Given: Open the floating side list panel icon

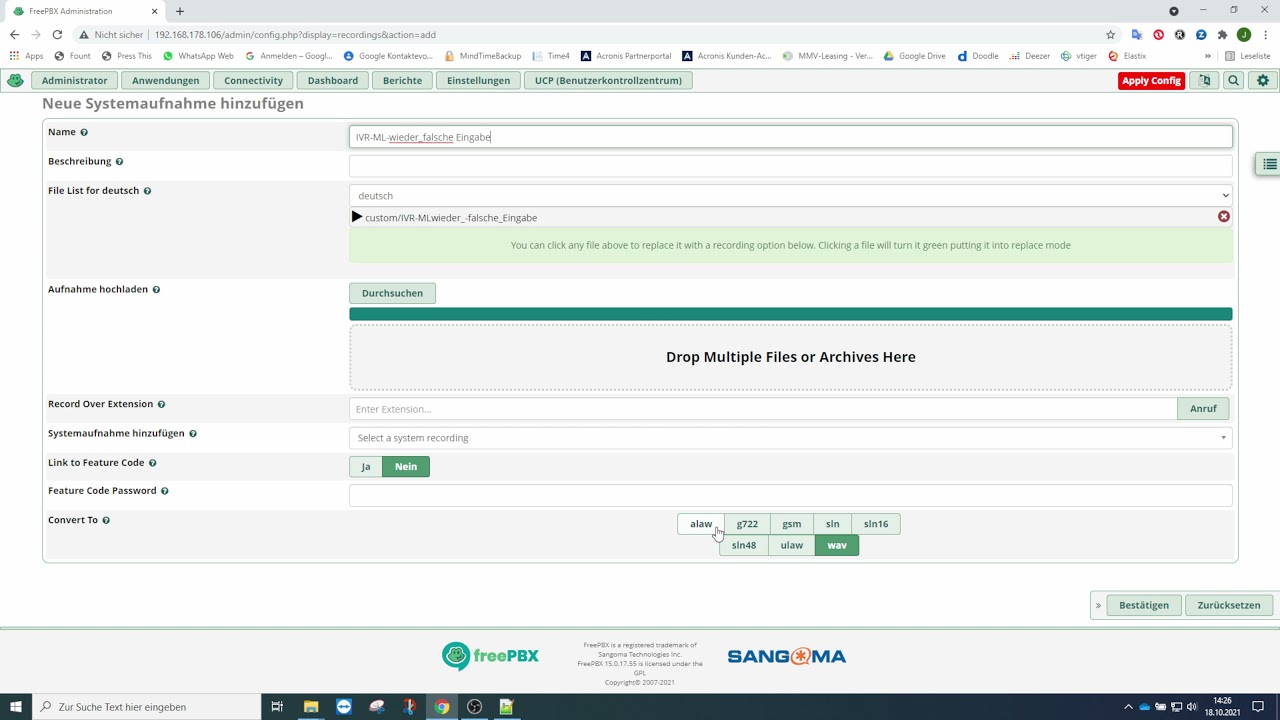Looking at the screenshot, I should pyautogui.click(x=1269, y=164).
